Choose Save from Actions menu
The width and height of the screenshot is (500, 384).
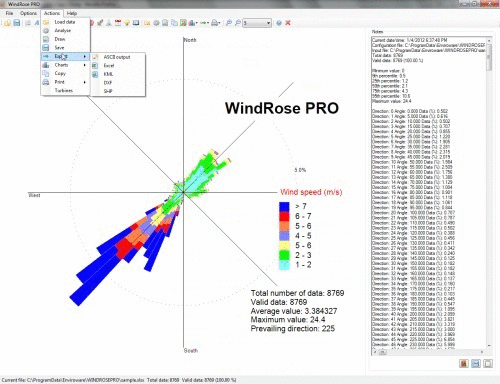click(x=65, y=48)
